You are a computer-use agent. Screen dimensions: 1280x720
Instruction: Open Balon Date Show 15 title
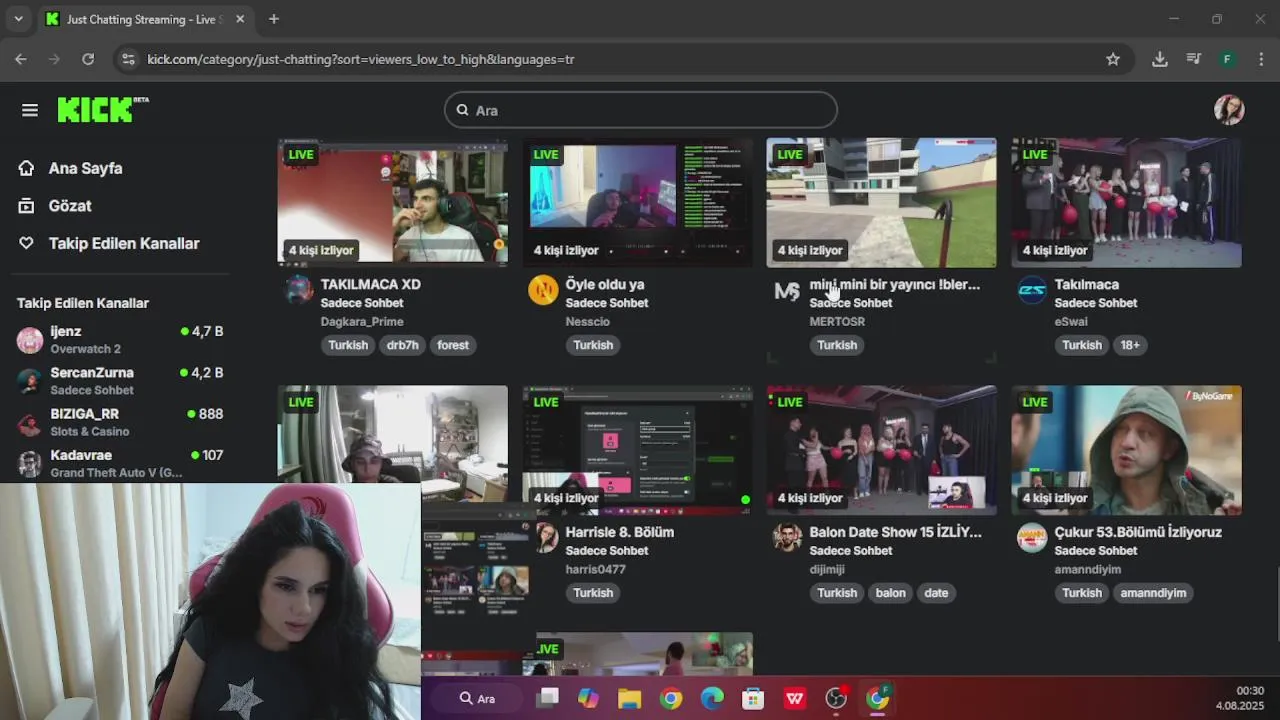(896, 532)
